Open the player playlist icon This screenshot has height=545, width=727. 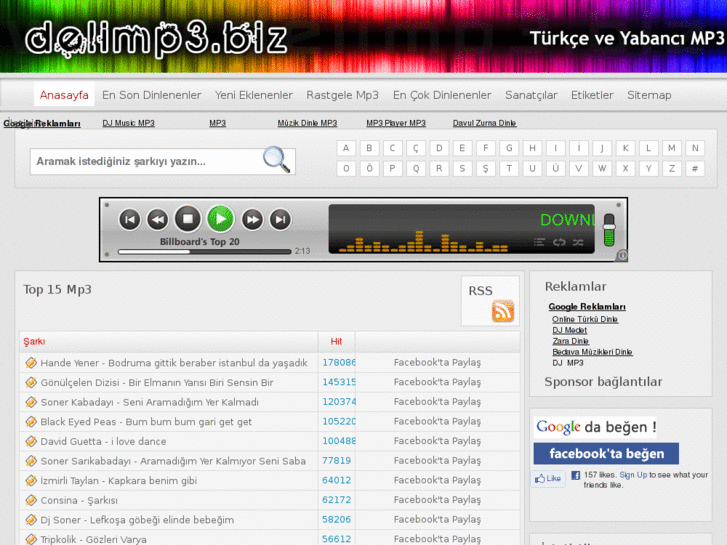539,242
